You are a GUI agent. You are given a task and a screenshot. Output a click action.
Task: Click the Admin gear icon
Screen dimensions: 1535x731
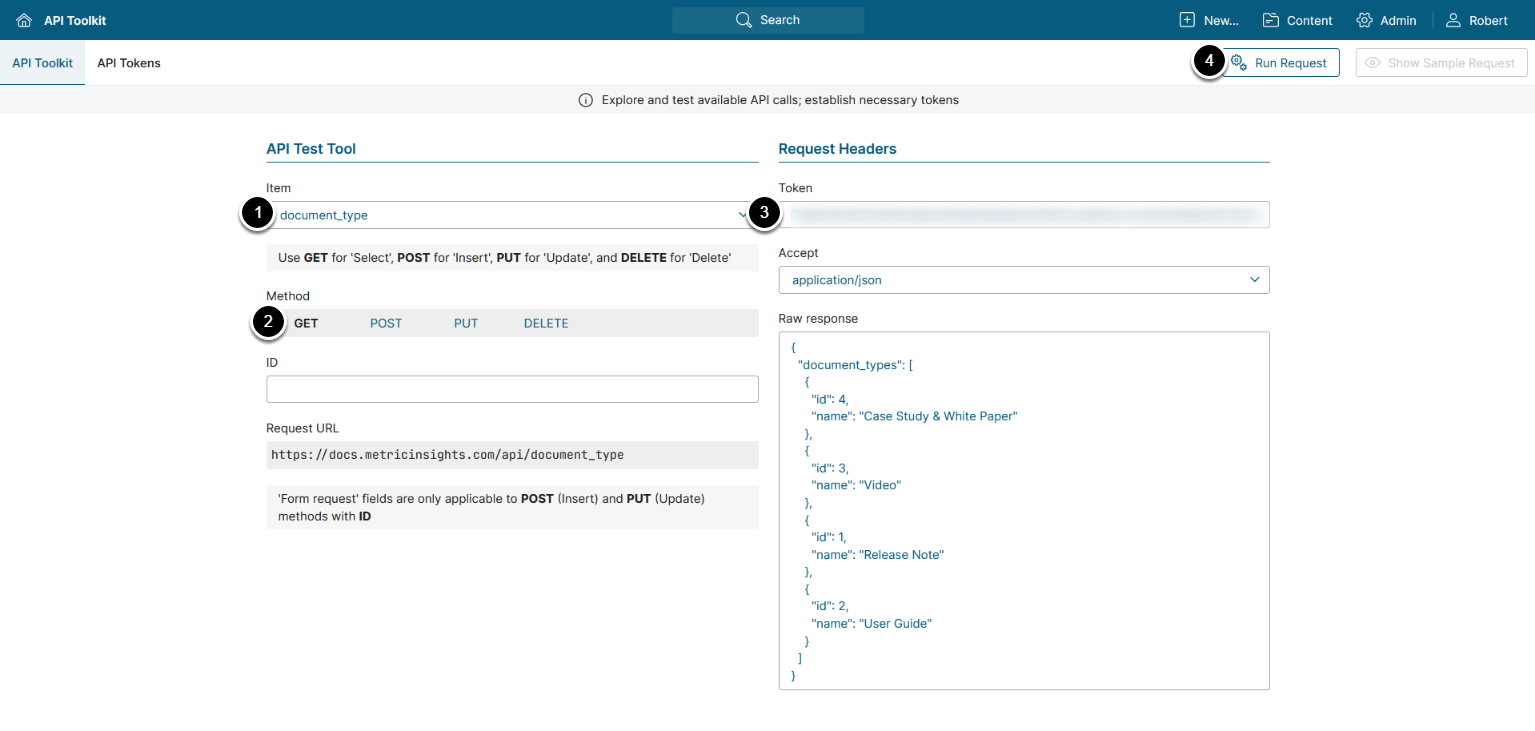[1364, 20]
